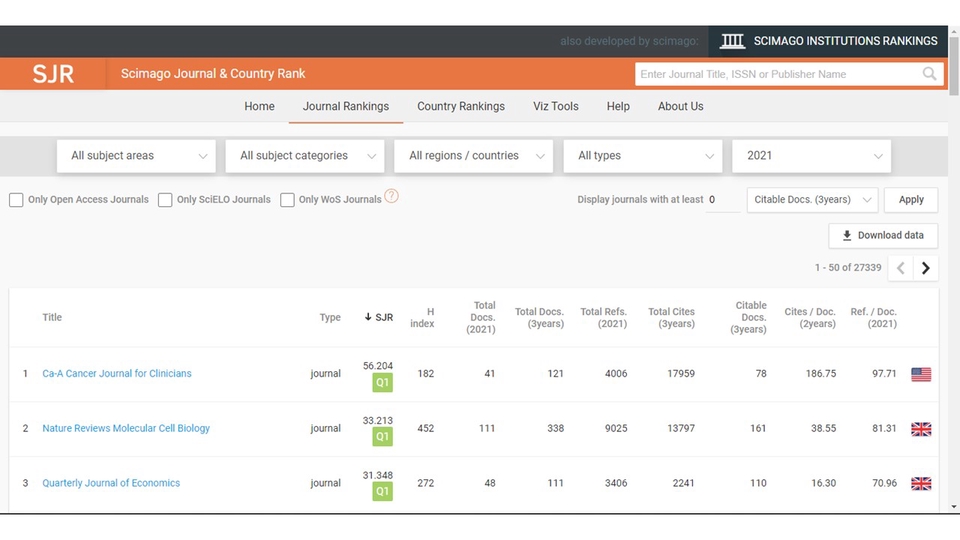960x540 pixels.
Task: Open Country Rankings tab
Action: pos(461,107)
